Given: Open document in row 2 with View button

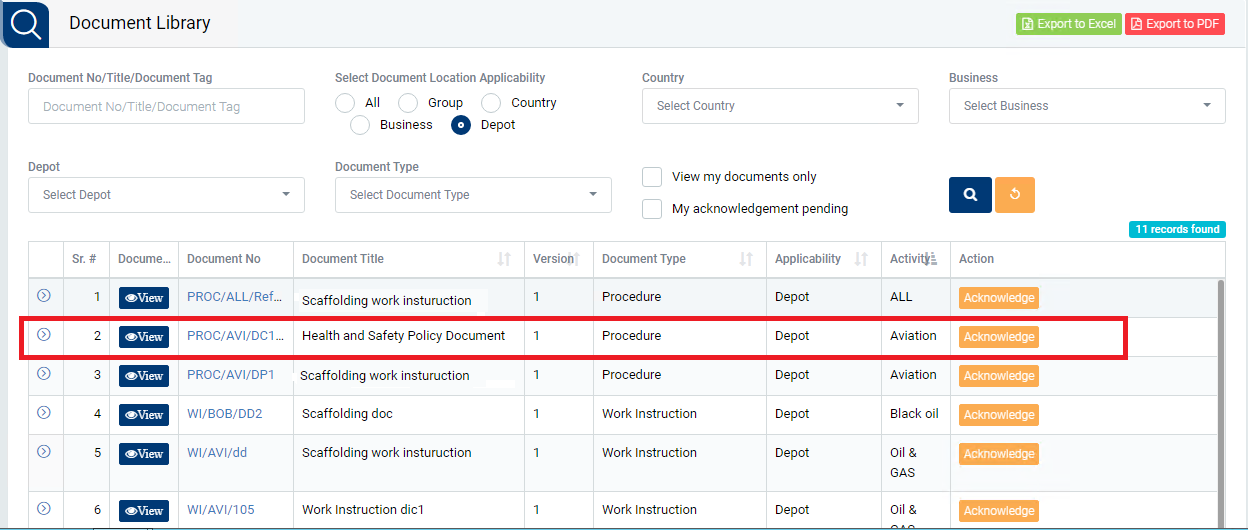Looking at the screenshot, I should 144,337.
